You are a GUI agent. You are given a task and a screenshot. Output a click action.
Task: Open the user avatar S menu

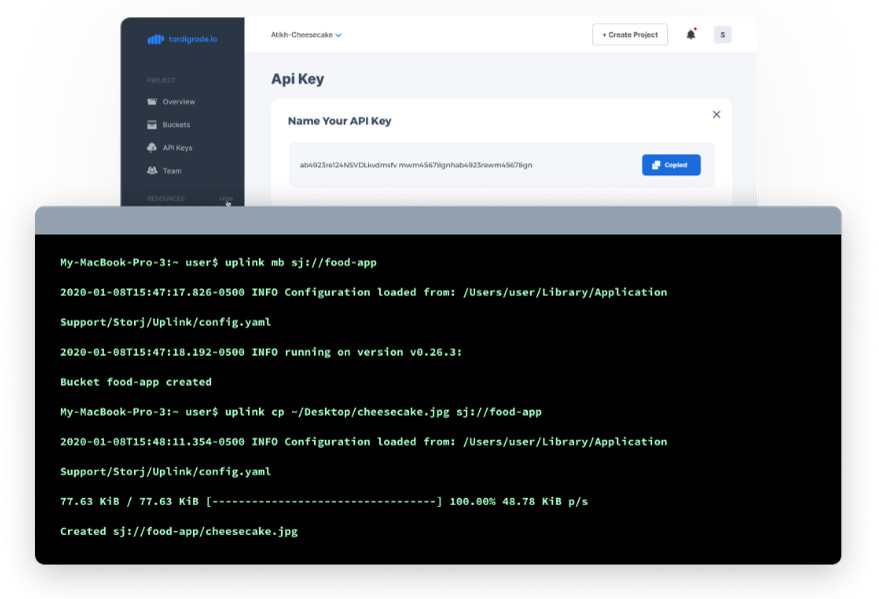click(x=722, y=35)
